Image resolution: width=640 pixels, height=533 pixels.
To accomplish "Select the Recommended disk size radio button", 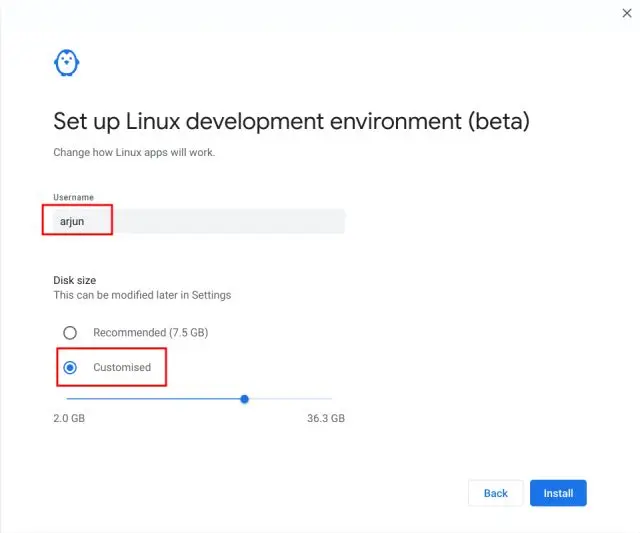I will (x=70, y=333).
